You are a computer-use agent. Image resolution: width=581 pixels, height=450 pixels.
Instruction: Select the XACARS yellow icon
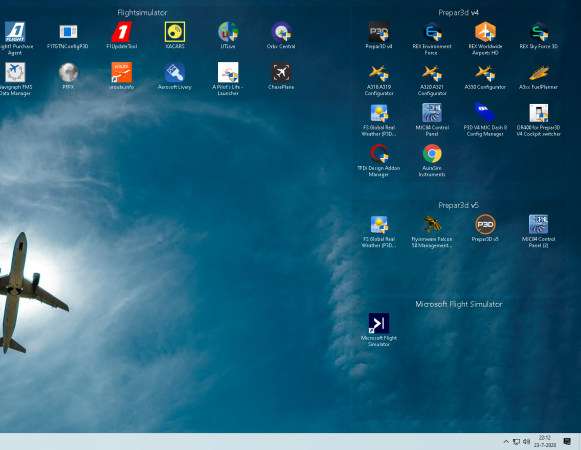point(175,32)
